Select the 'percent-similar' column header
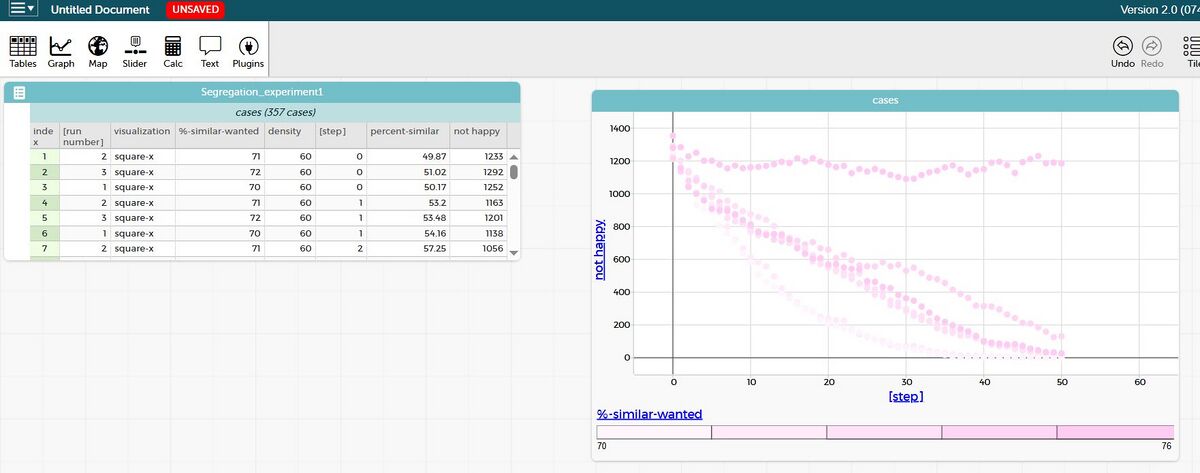The image size is (1200, 473). (x=405, y=131)
